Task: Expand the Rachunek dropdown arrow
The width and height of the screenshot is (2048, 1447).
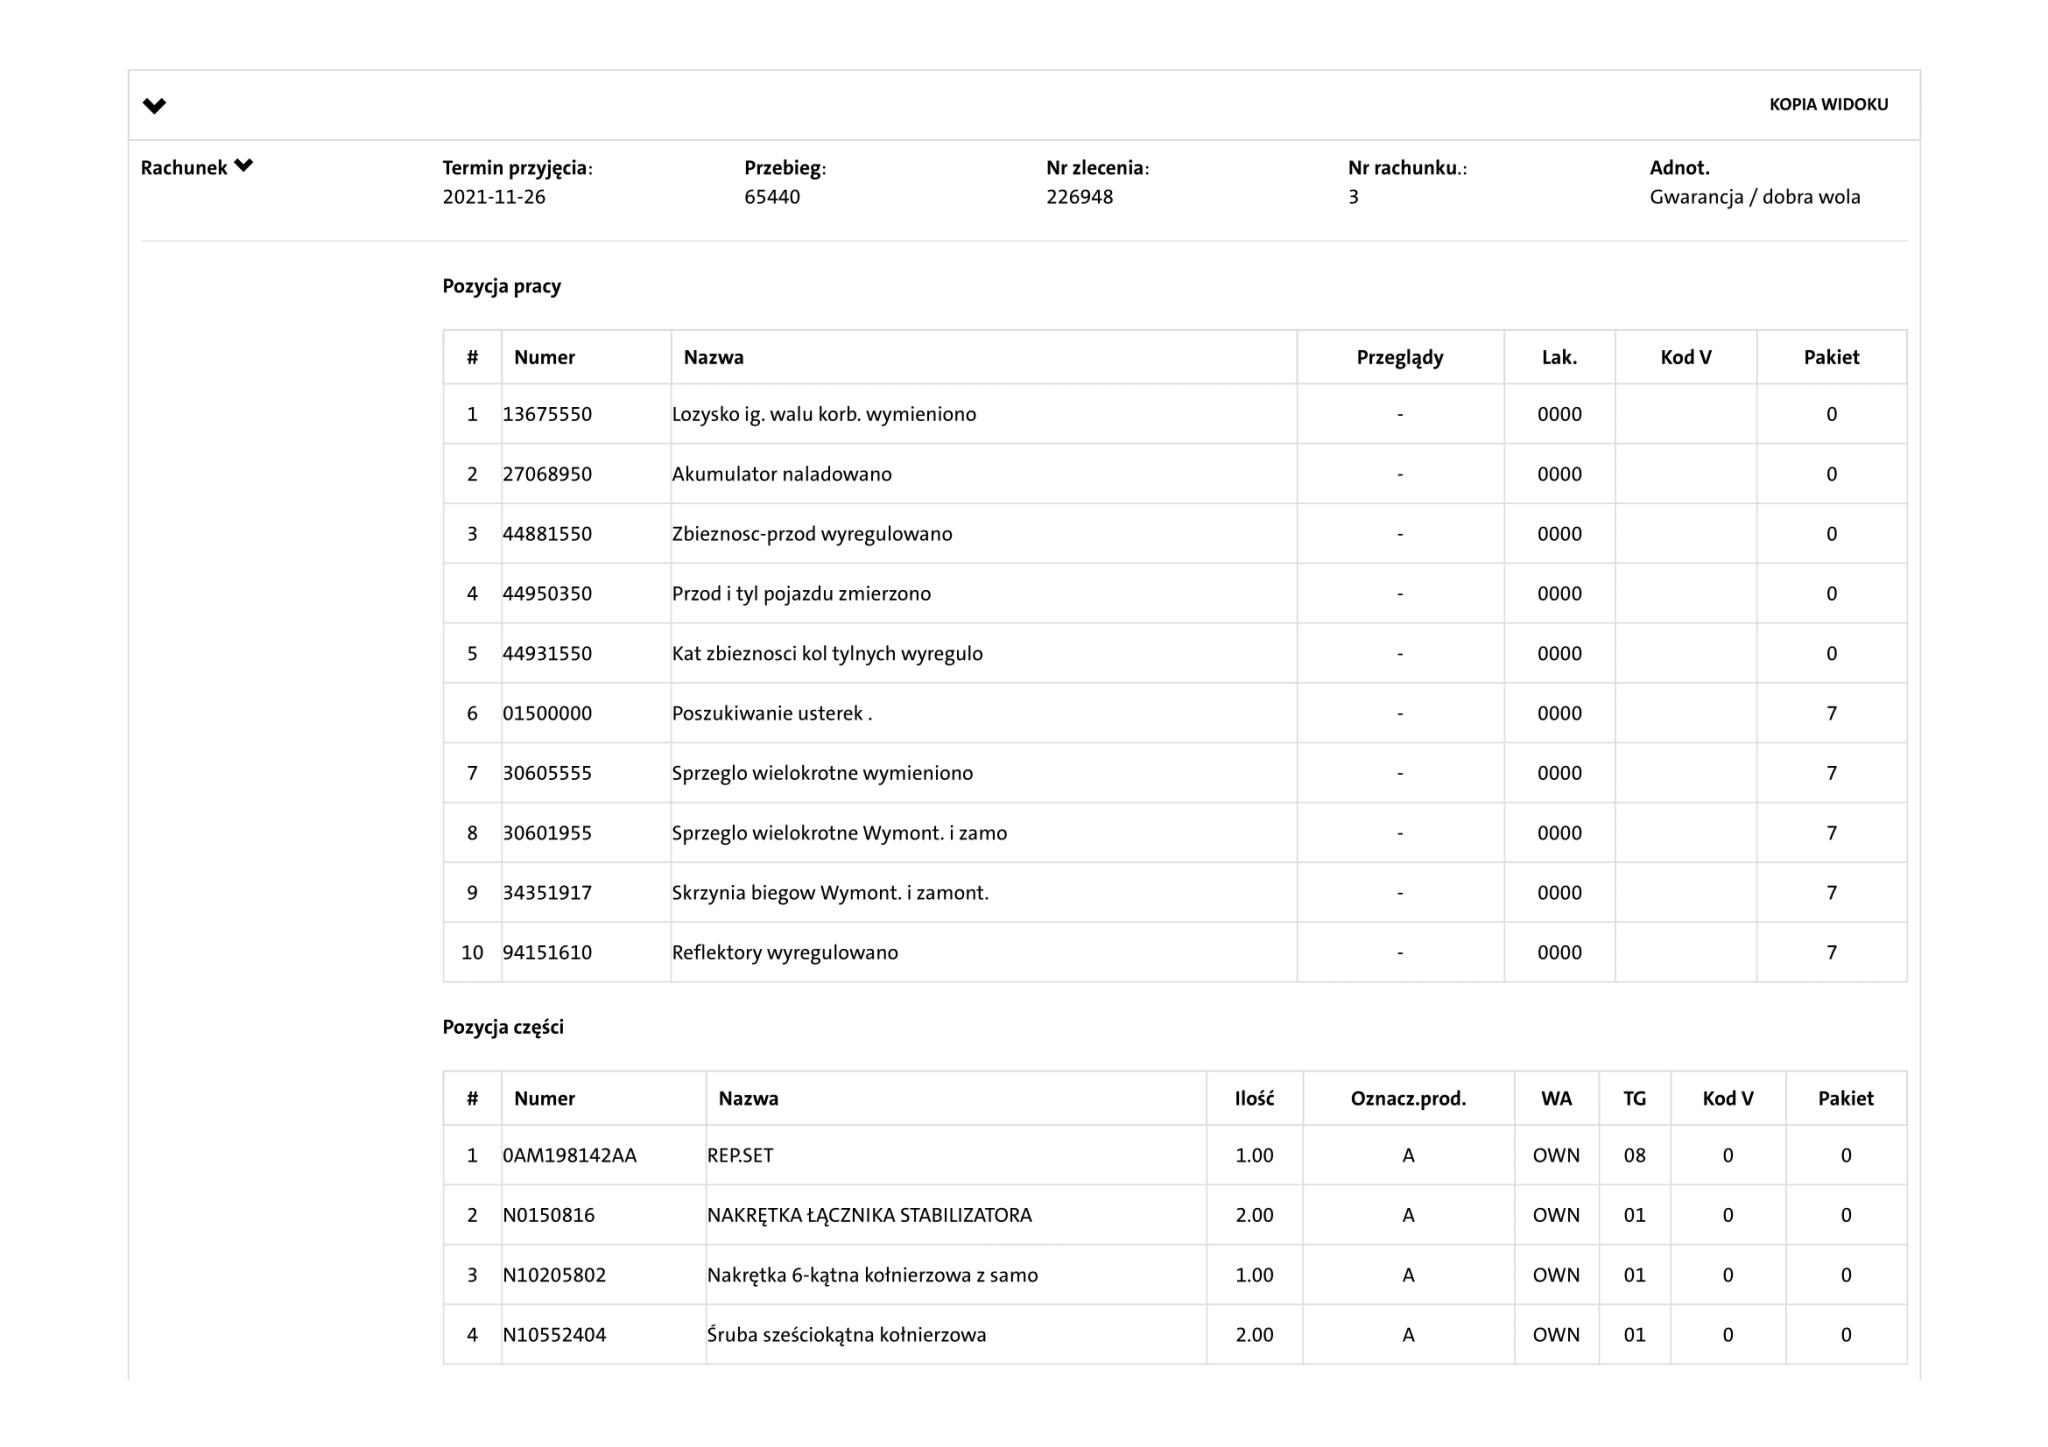Action: [243, 166]
